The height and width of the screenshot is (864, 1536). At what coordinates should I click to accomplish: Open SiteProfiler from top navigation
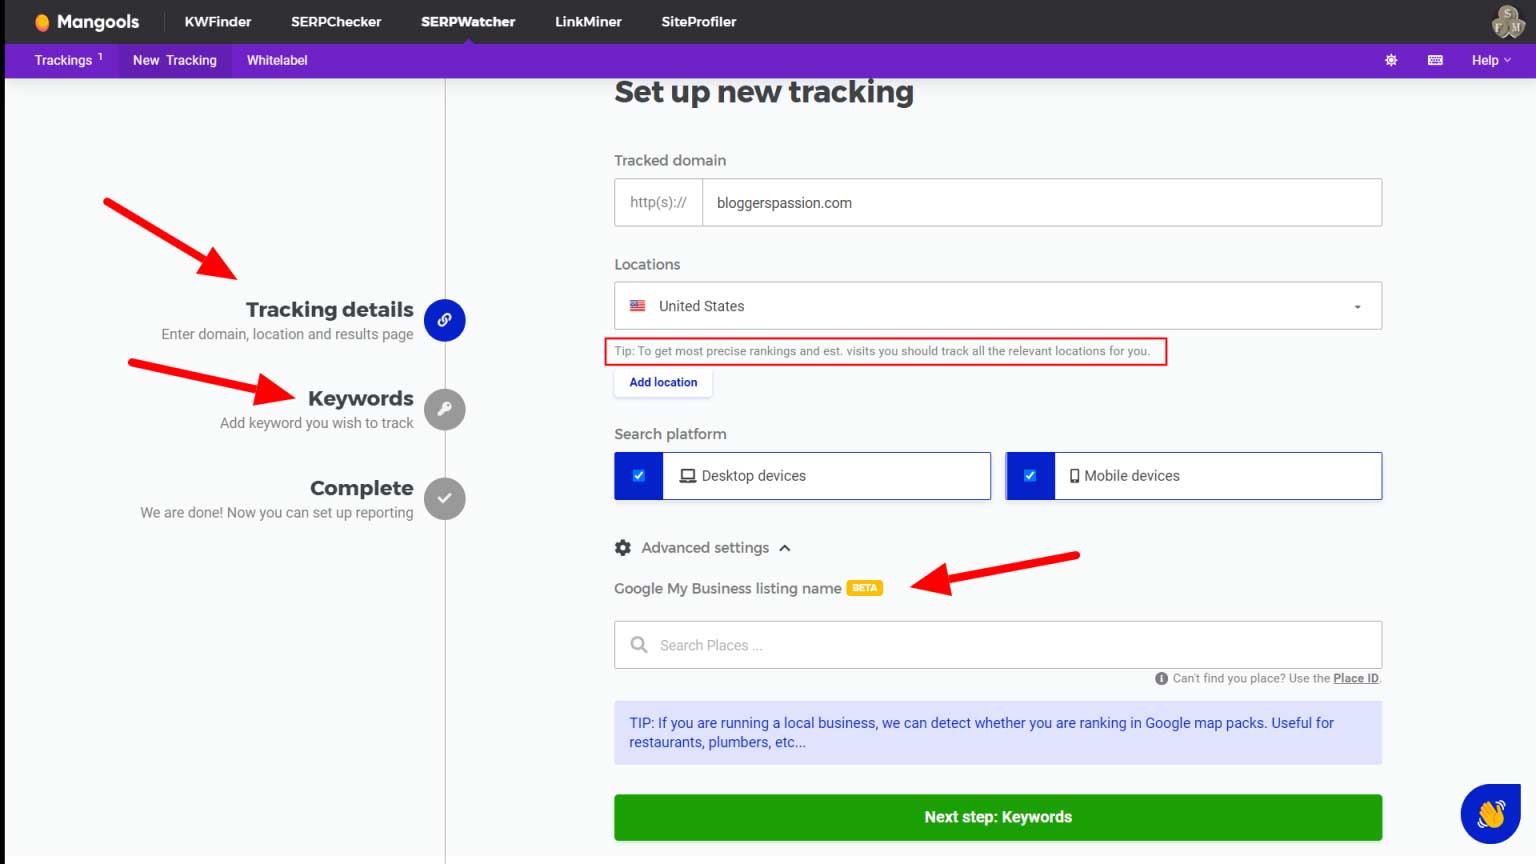pos(699,21)
